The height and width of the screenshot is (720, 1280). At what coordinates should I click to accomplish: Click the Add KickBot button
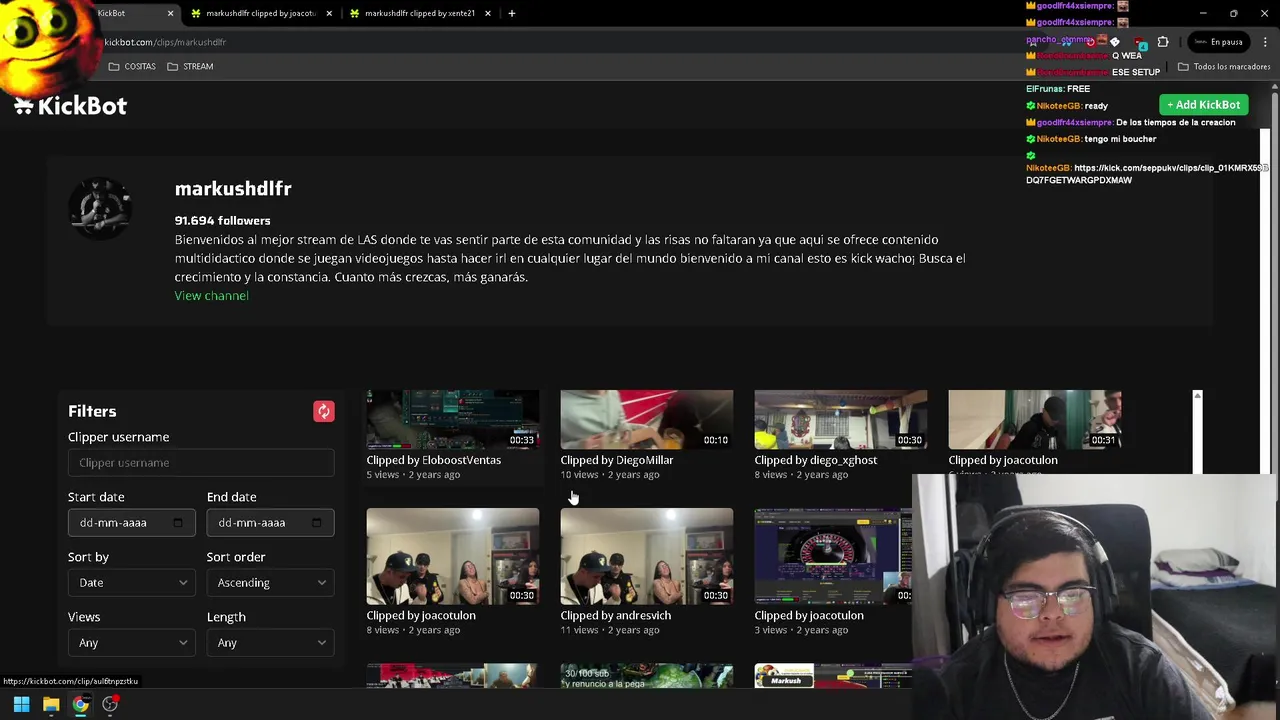(x=1204, y=105)
